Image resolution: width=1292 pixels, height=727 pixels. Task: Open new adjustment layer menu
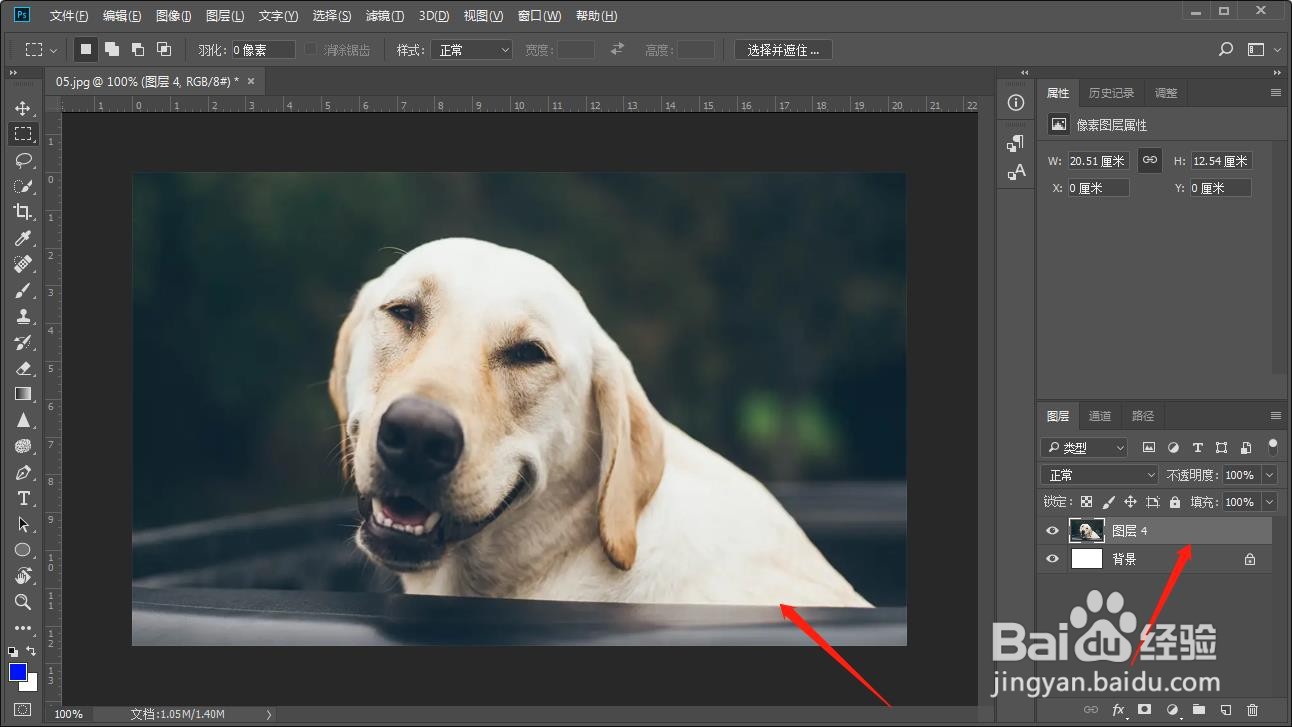(1172, 710)
